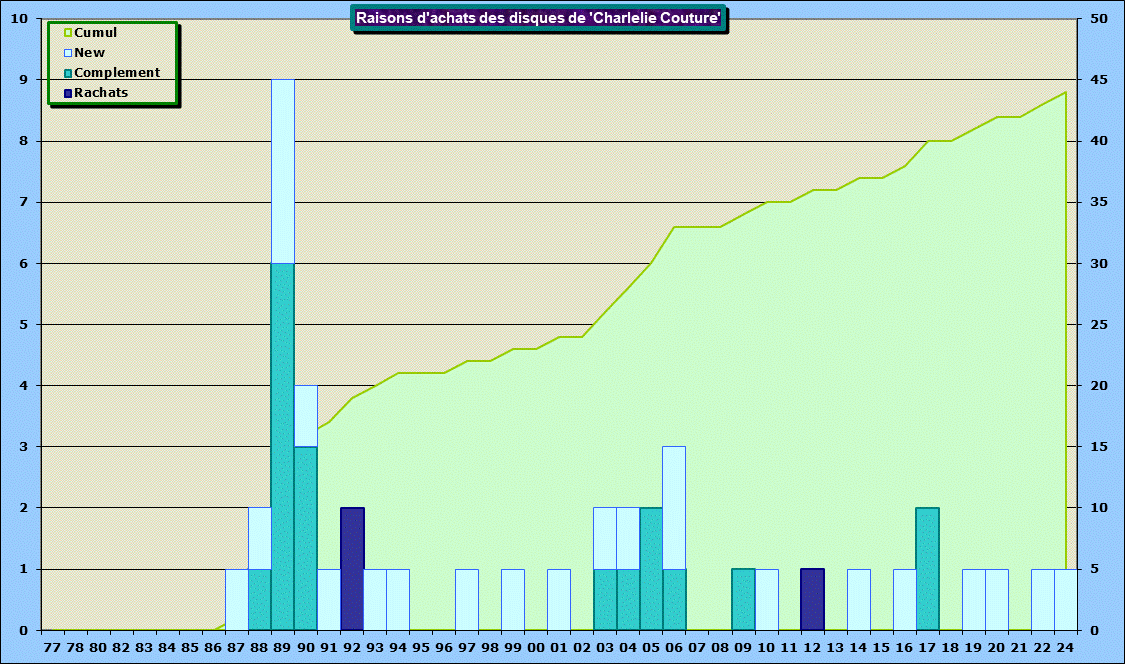Click the Complement segment of the 03 bar
The width and height of the screenshot is (1125, 664).
click(x=605, y=599)
